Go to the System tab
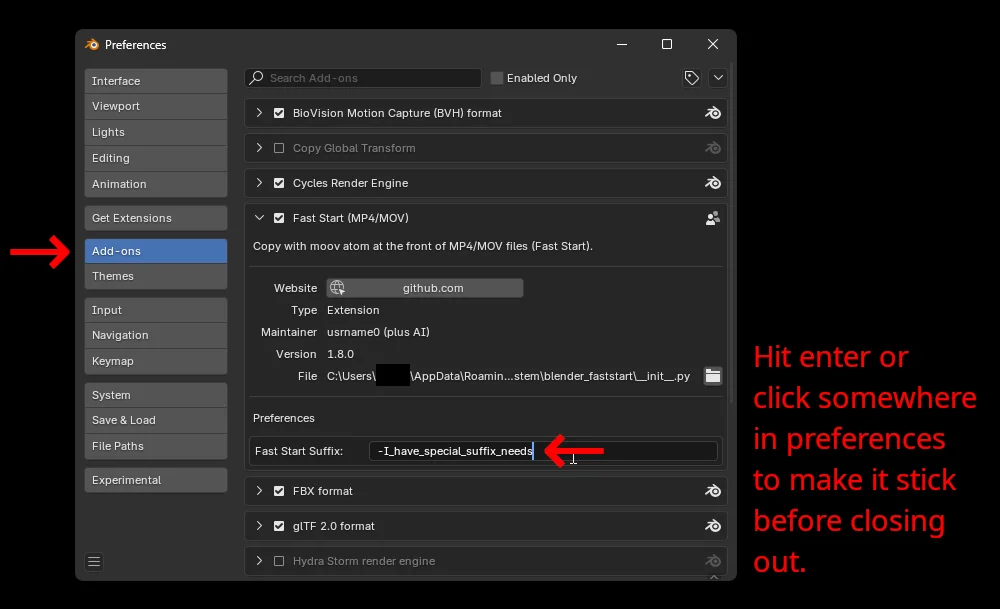Viewport: 1000px width, 609px height. [x=156, y=395]
